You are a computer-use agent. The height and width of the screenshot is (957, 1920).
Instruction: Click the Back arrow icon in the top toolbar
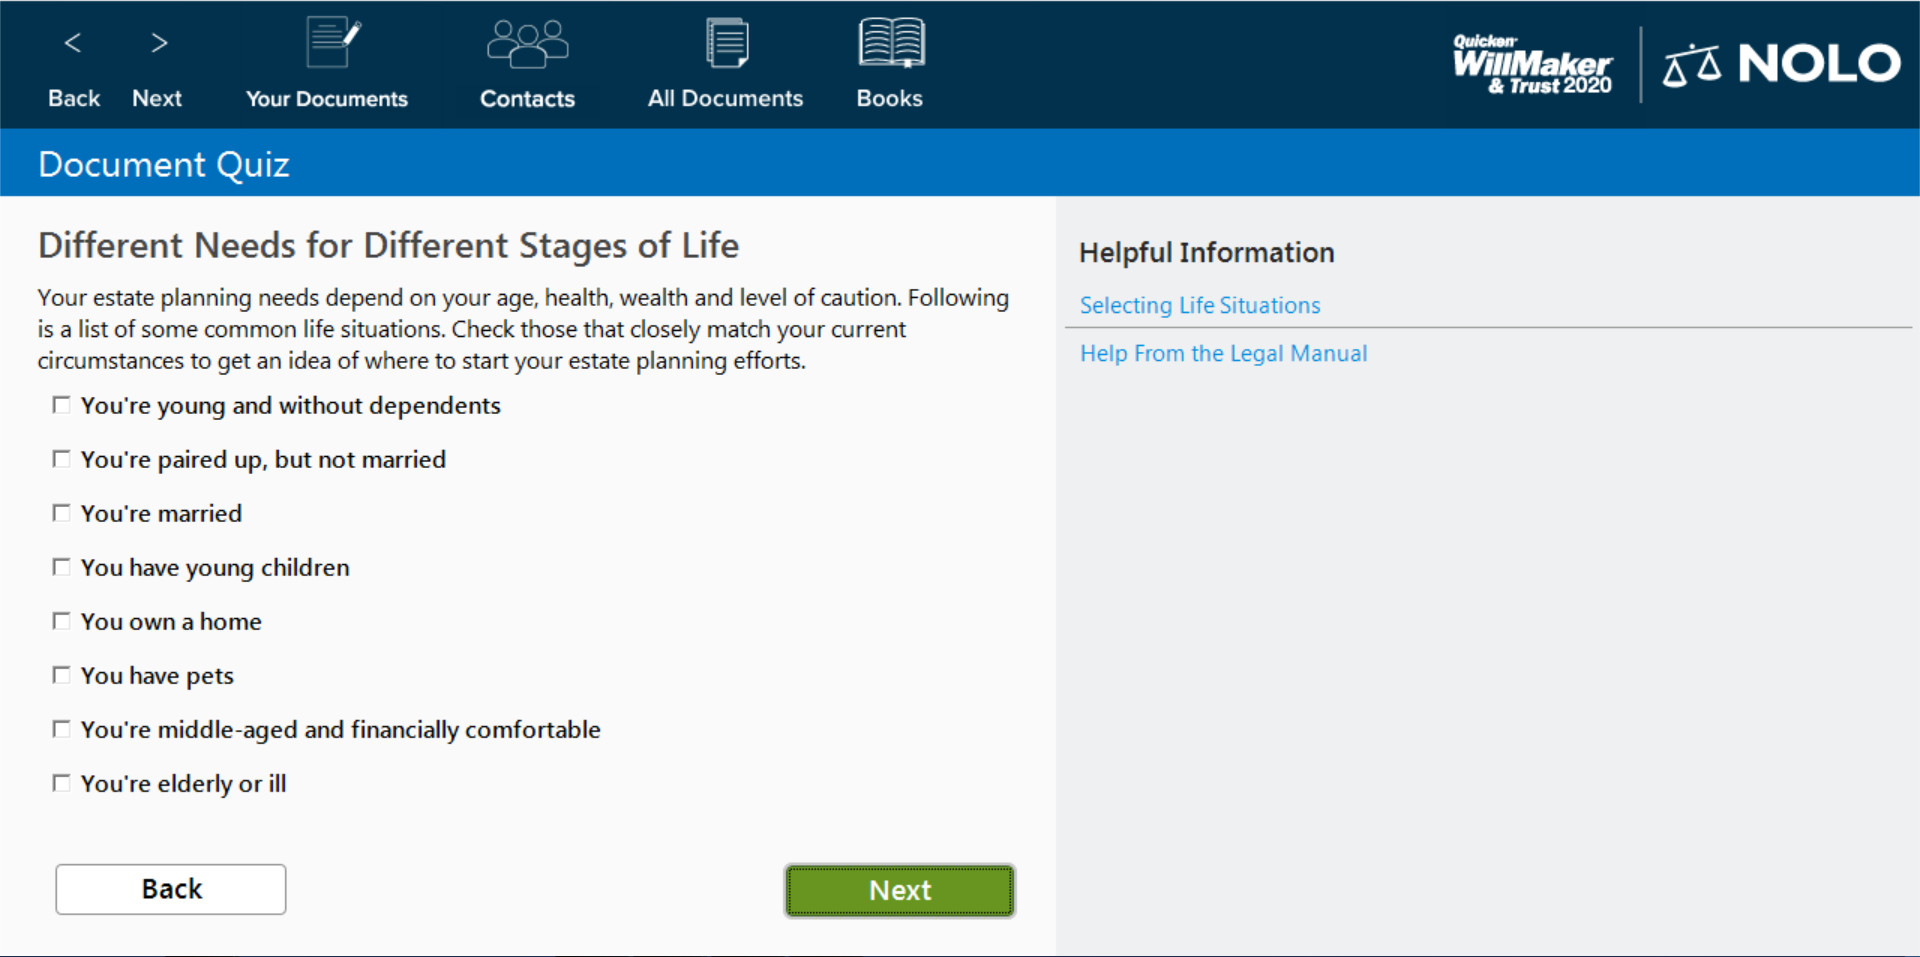tap(73, 43)
